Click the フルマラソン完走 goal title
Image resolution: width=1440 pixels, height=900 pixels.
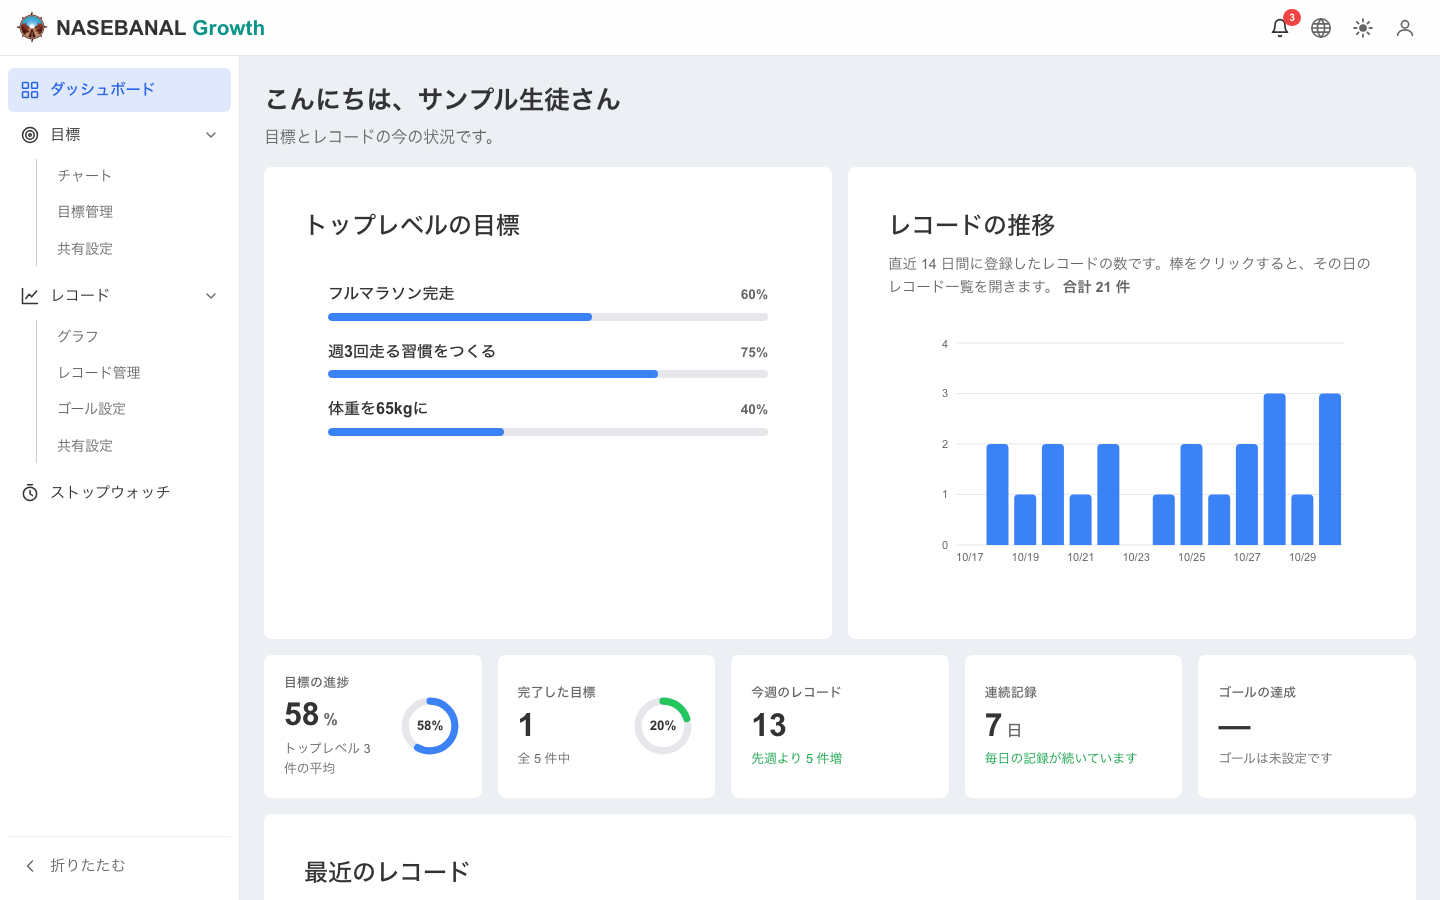(391, 293)
